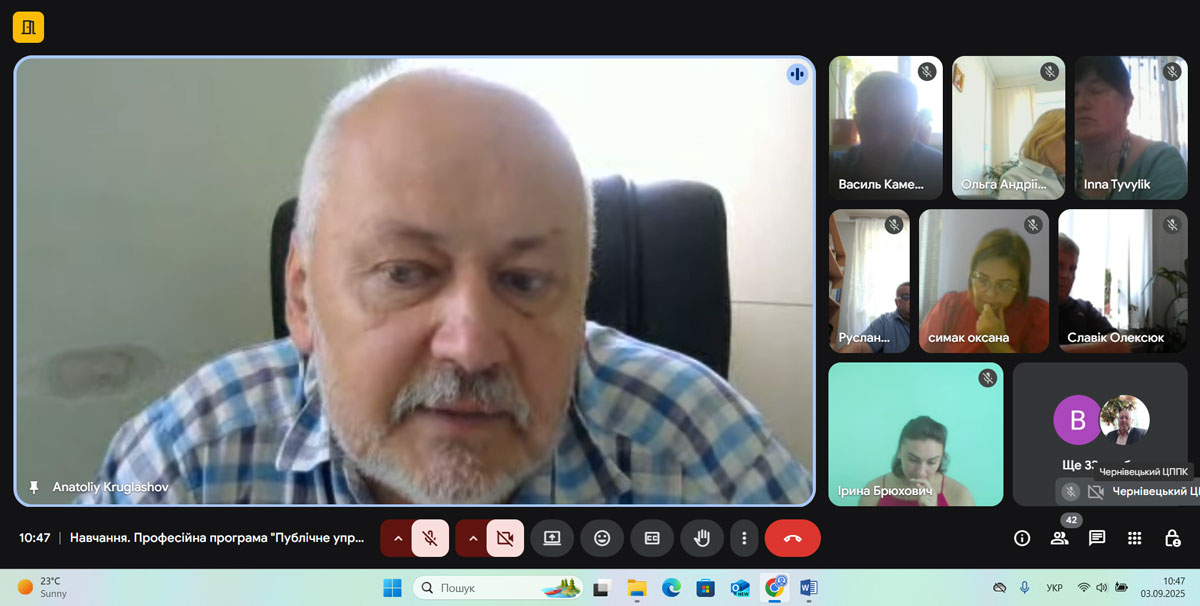This screenshot has width=1200, height=606.
Task: Open the emoji reactions button
Action: 602,538
